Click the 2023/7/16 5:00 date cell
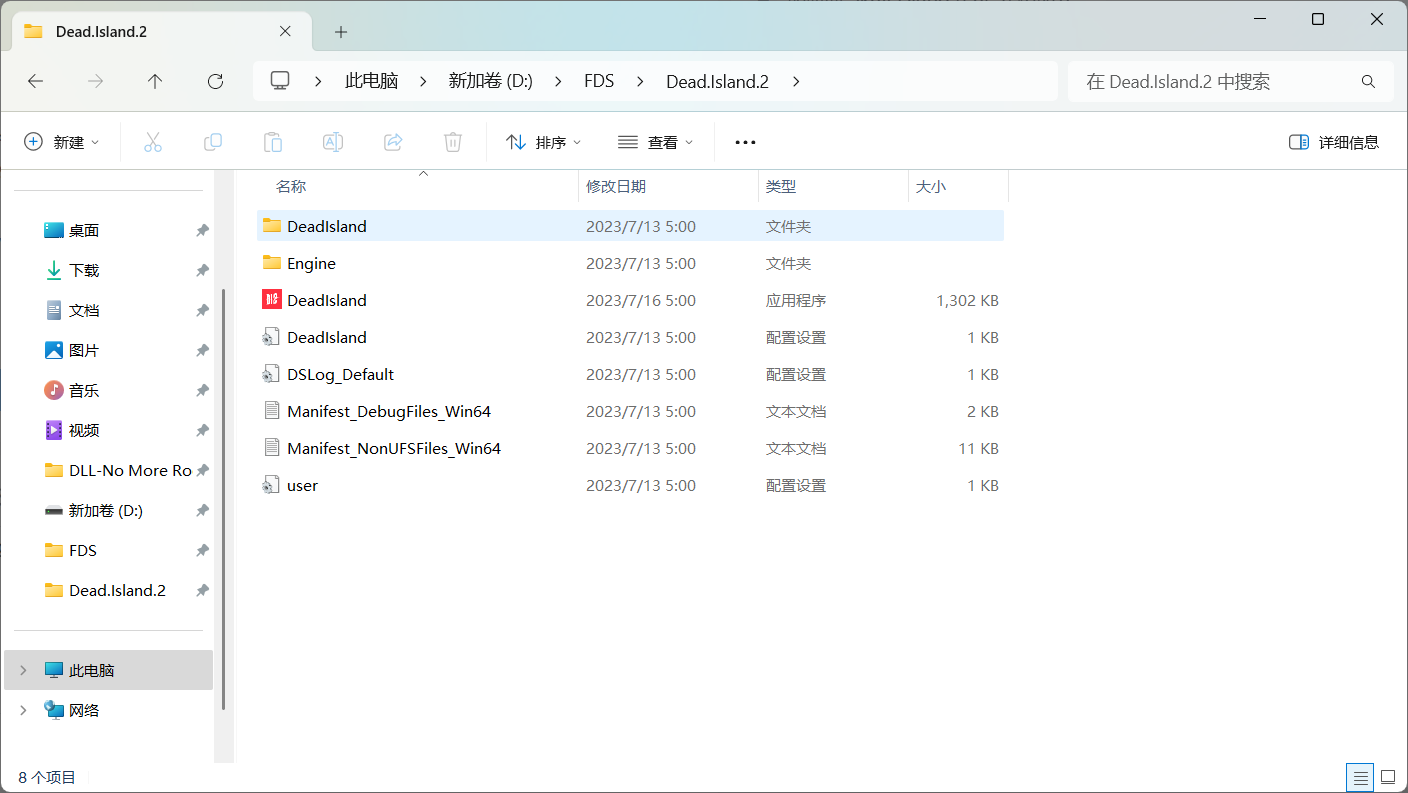Viewport: 1408px width, 793px height. coord(641,300)
